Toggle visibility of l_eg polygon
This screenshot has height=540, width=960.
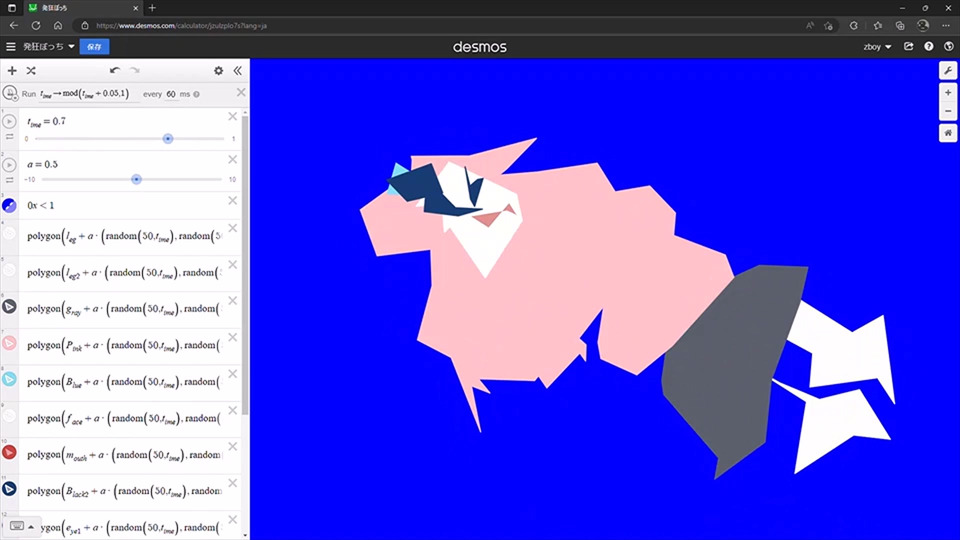coord(9,234)
